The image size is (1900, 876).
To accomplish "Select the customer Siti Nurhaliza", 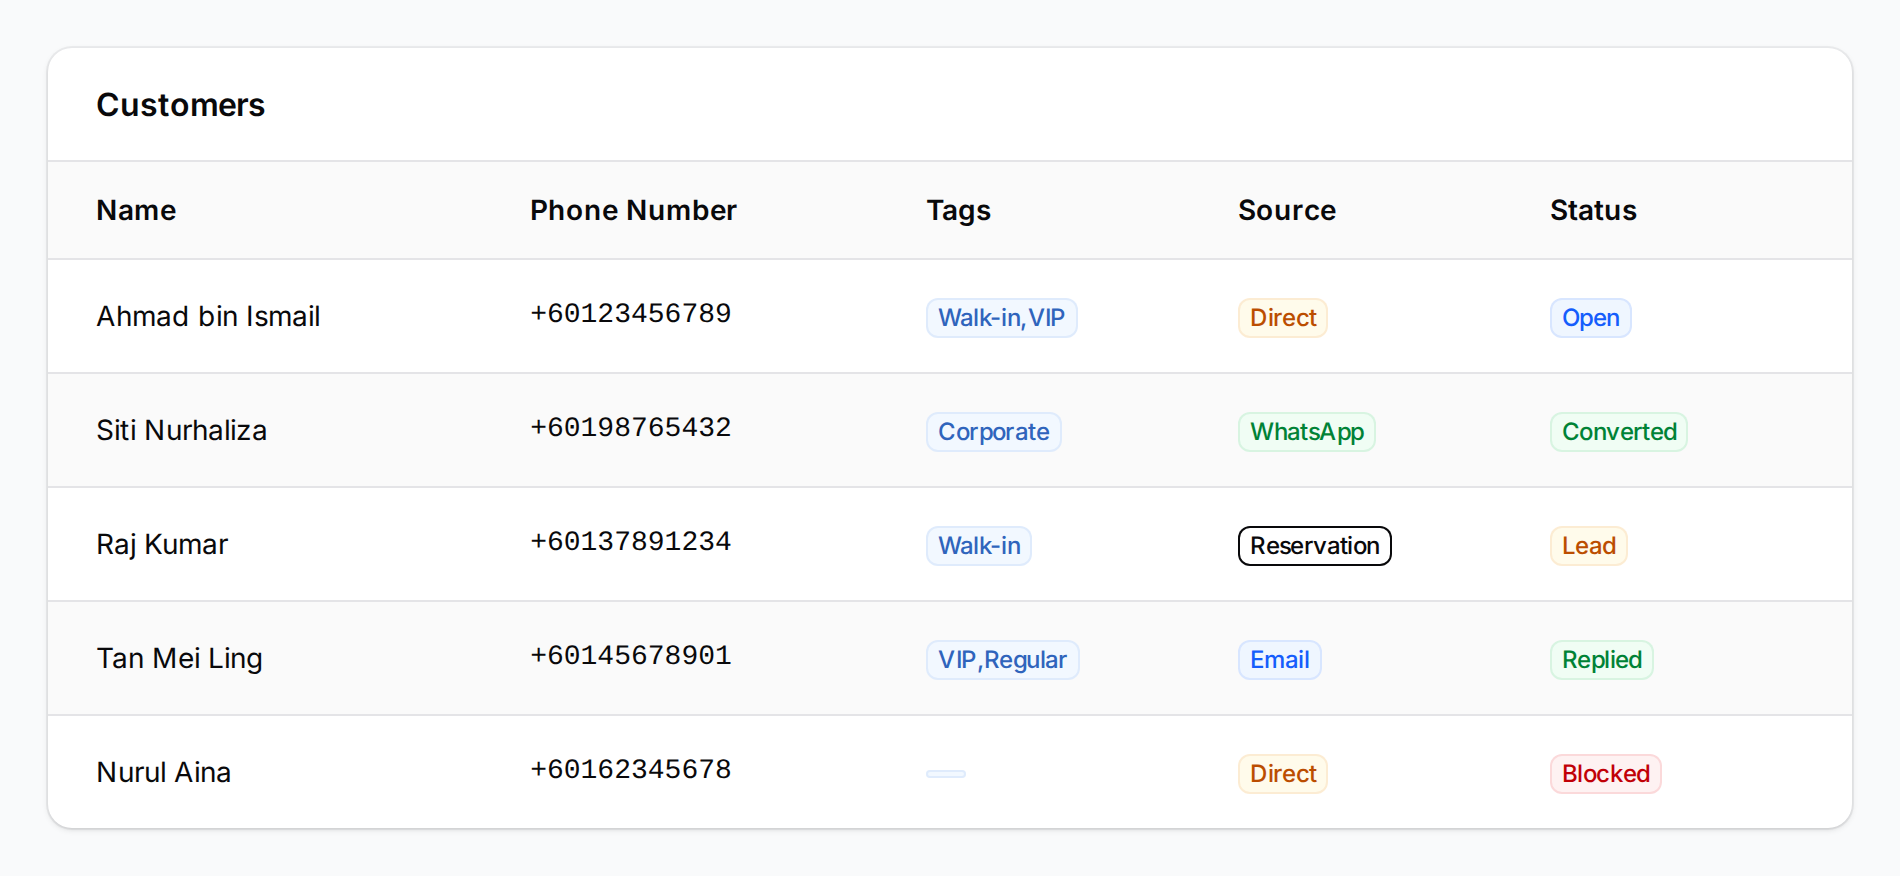I will pyautogui.click(x=181, y=430).
